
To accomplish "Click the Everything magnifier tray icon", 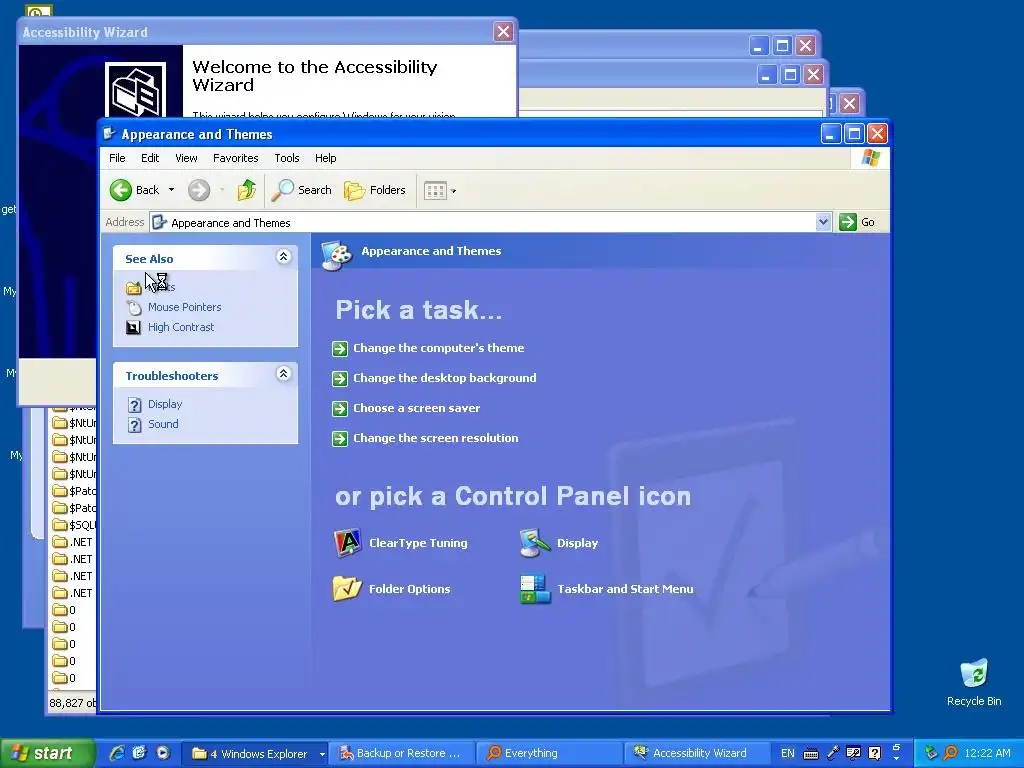I will [951, 753].
